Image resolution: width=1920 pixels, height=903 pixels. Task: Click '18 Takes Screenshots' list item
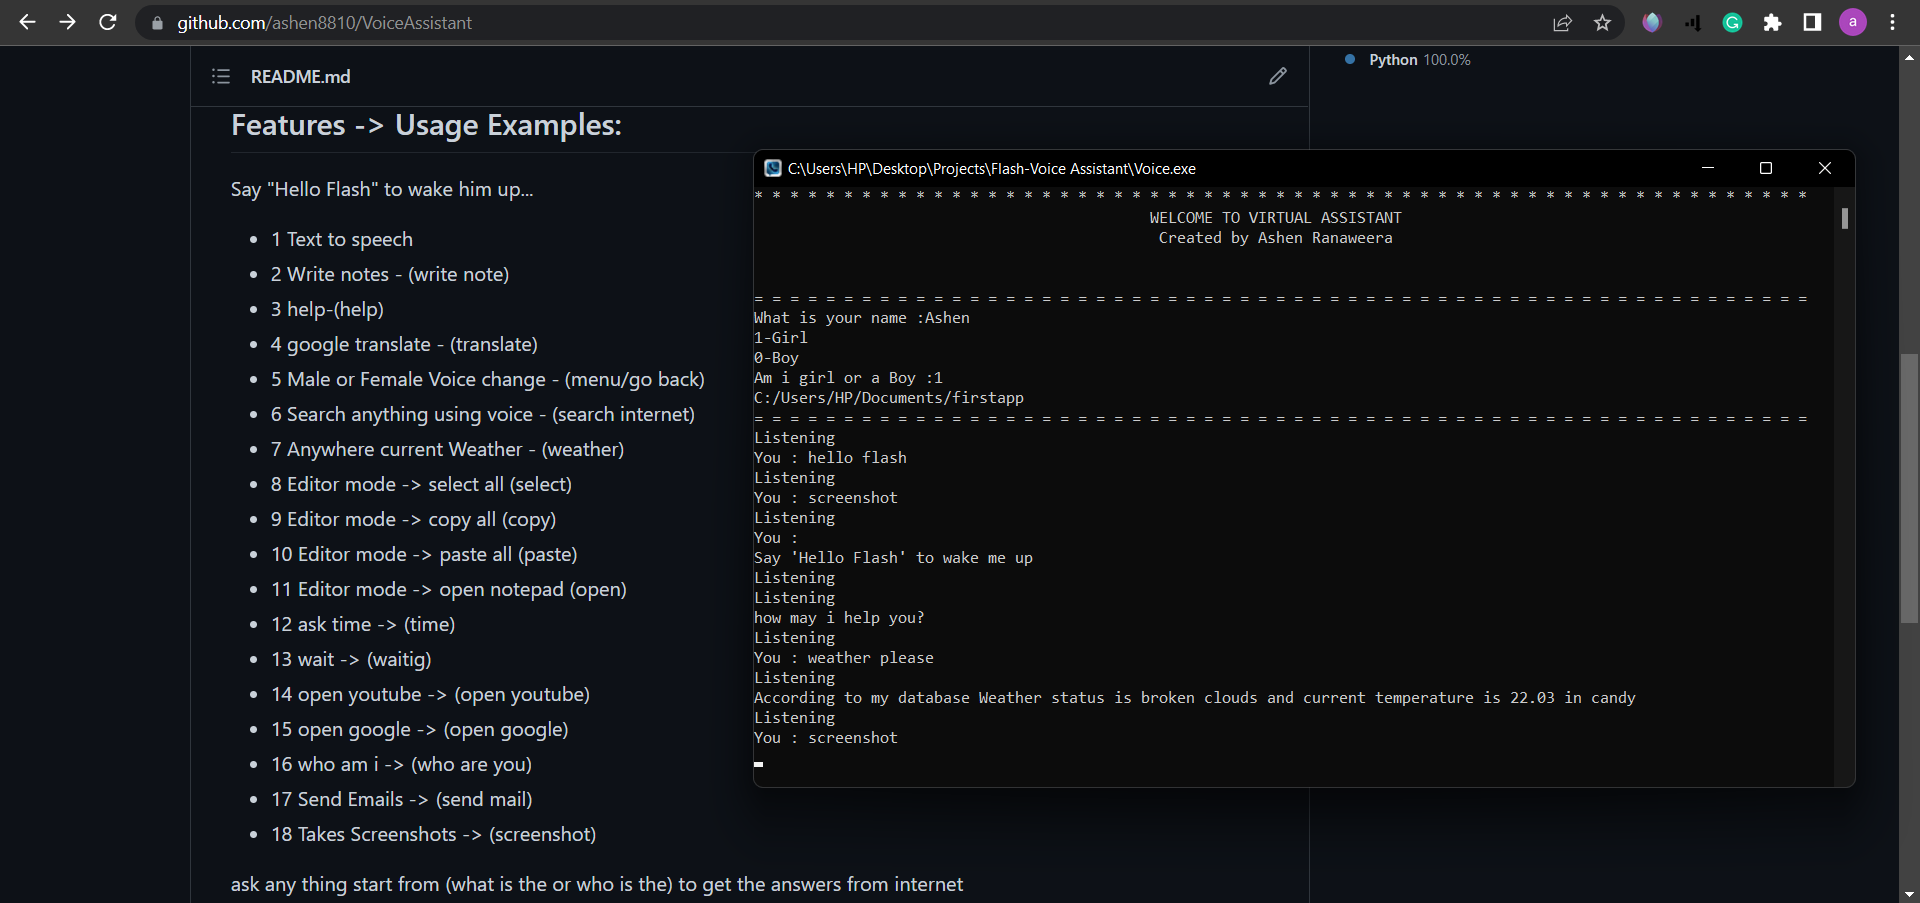[x=433, y=834]
